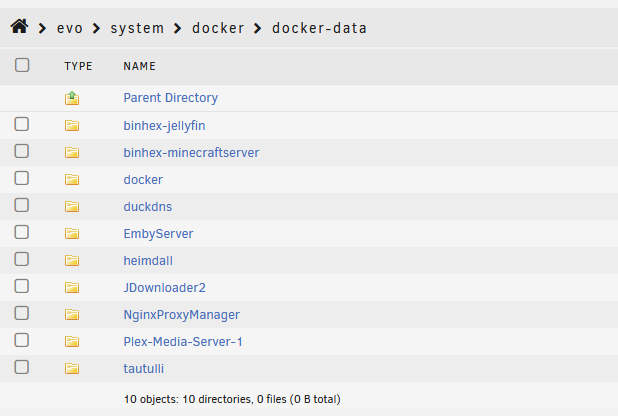Image resolution: width=618 pixels, height=416 pixels.
Task: Open the binhex-minecraftserver folder link
Action: coord(191,153)
